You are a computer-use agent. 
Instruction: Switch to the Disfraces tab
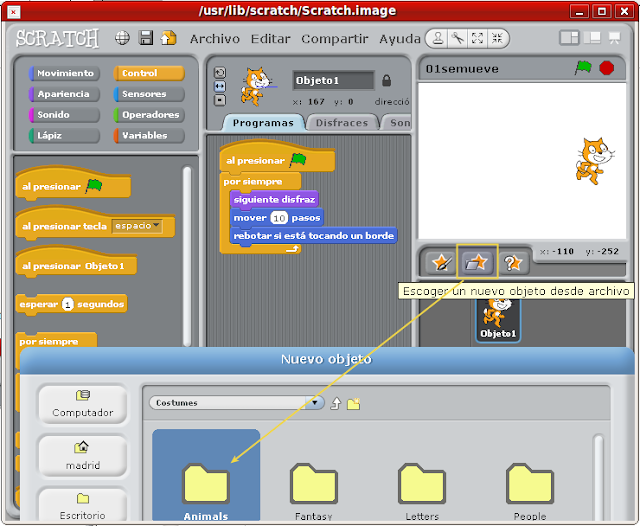[342, 123]
